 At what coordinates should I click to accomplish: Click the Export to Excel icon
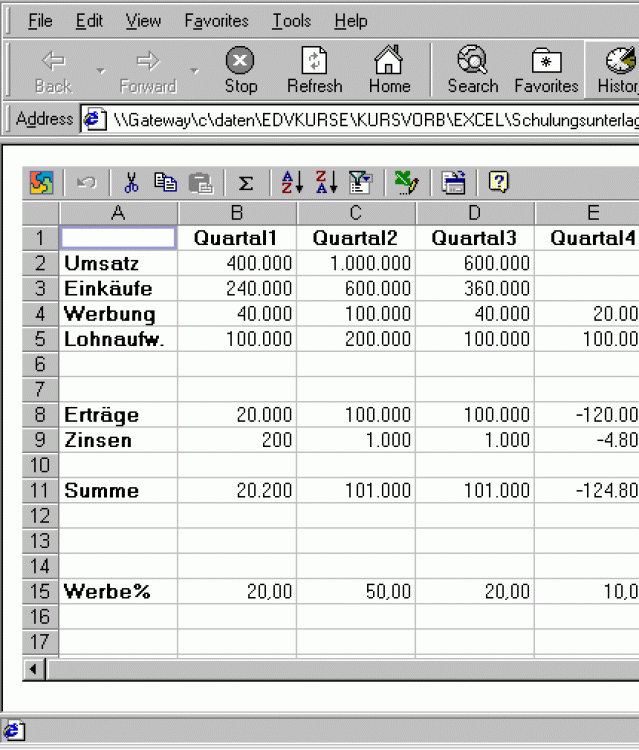405,182
